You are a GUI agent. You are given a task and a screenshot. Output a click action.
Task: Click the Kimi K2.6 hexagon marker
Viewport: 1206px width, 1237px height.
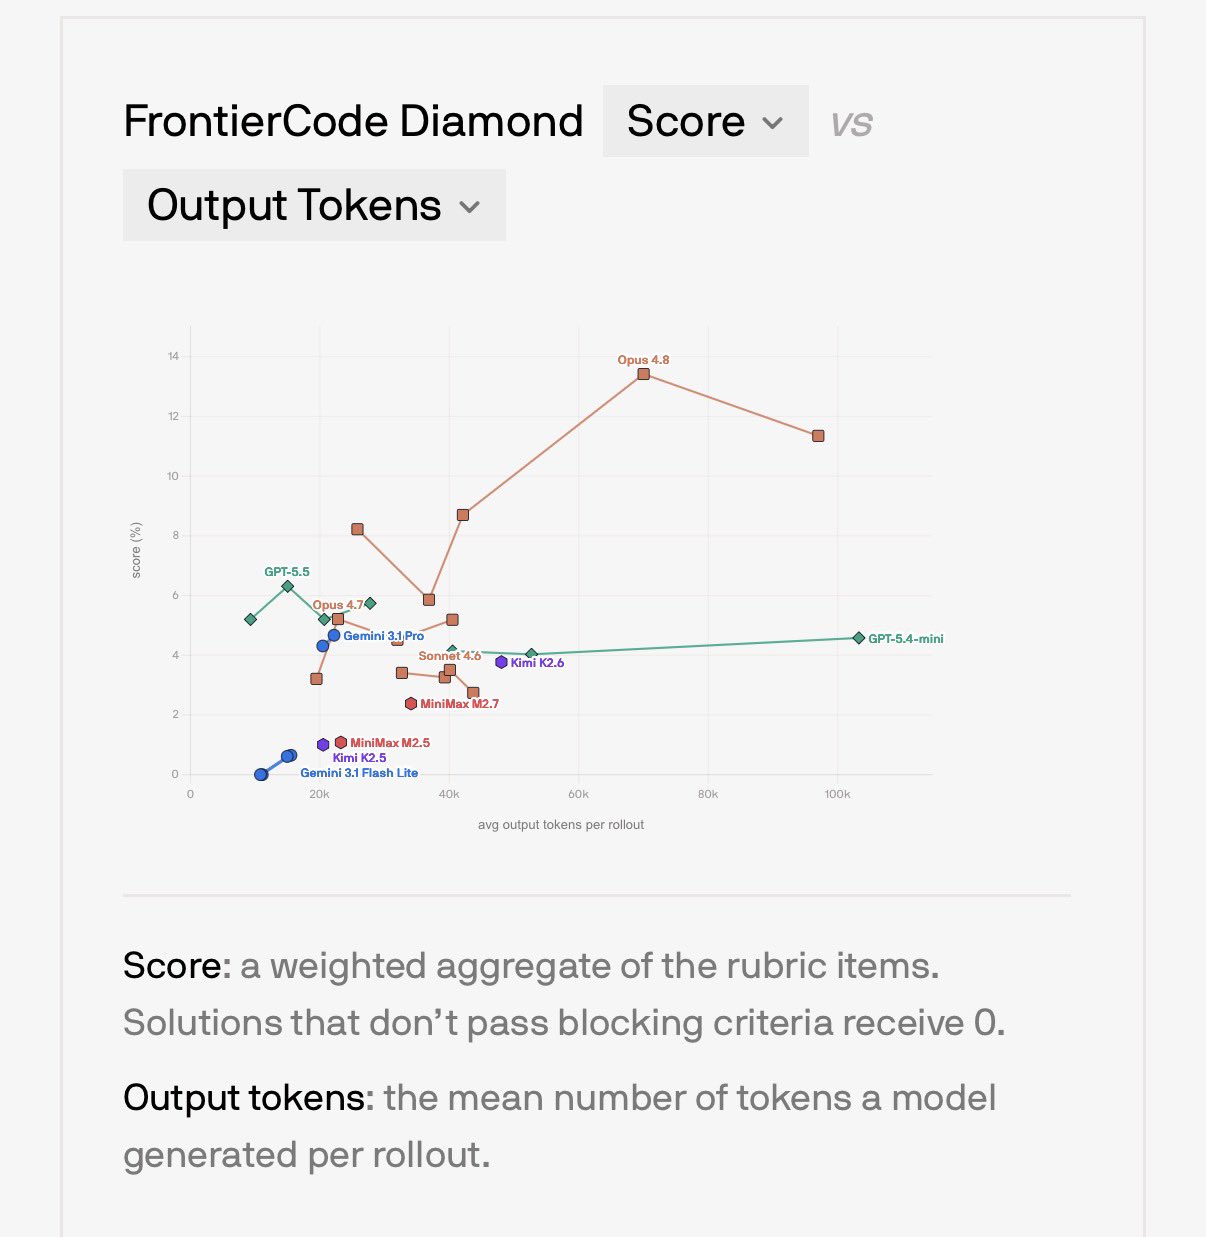click(501, 662)
